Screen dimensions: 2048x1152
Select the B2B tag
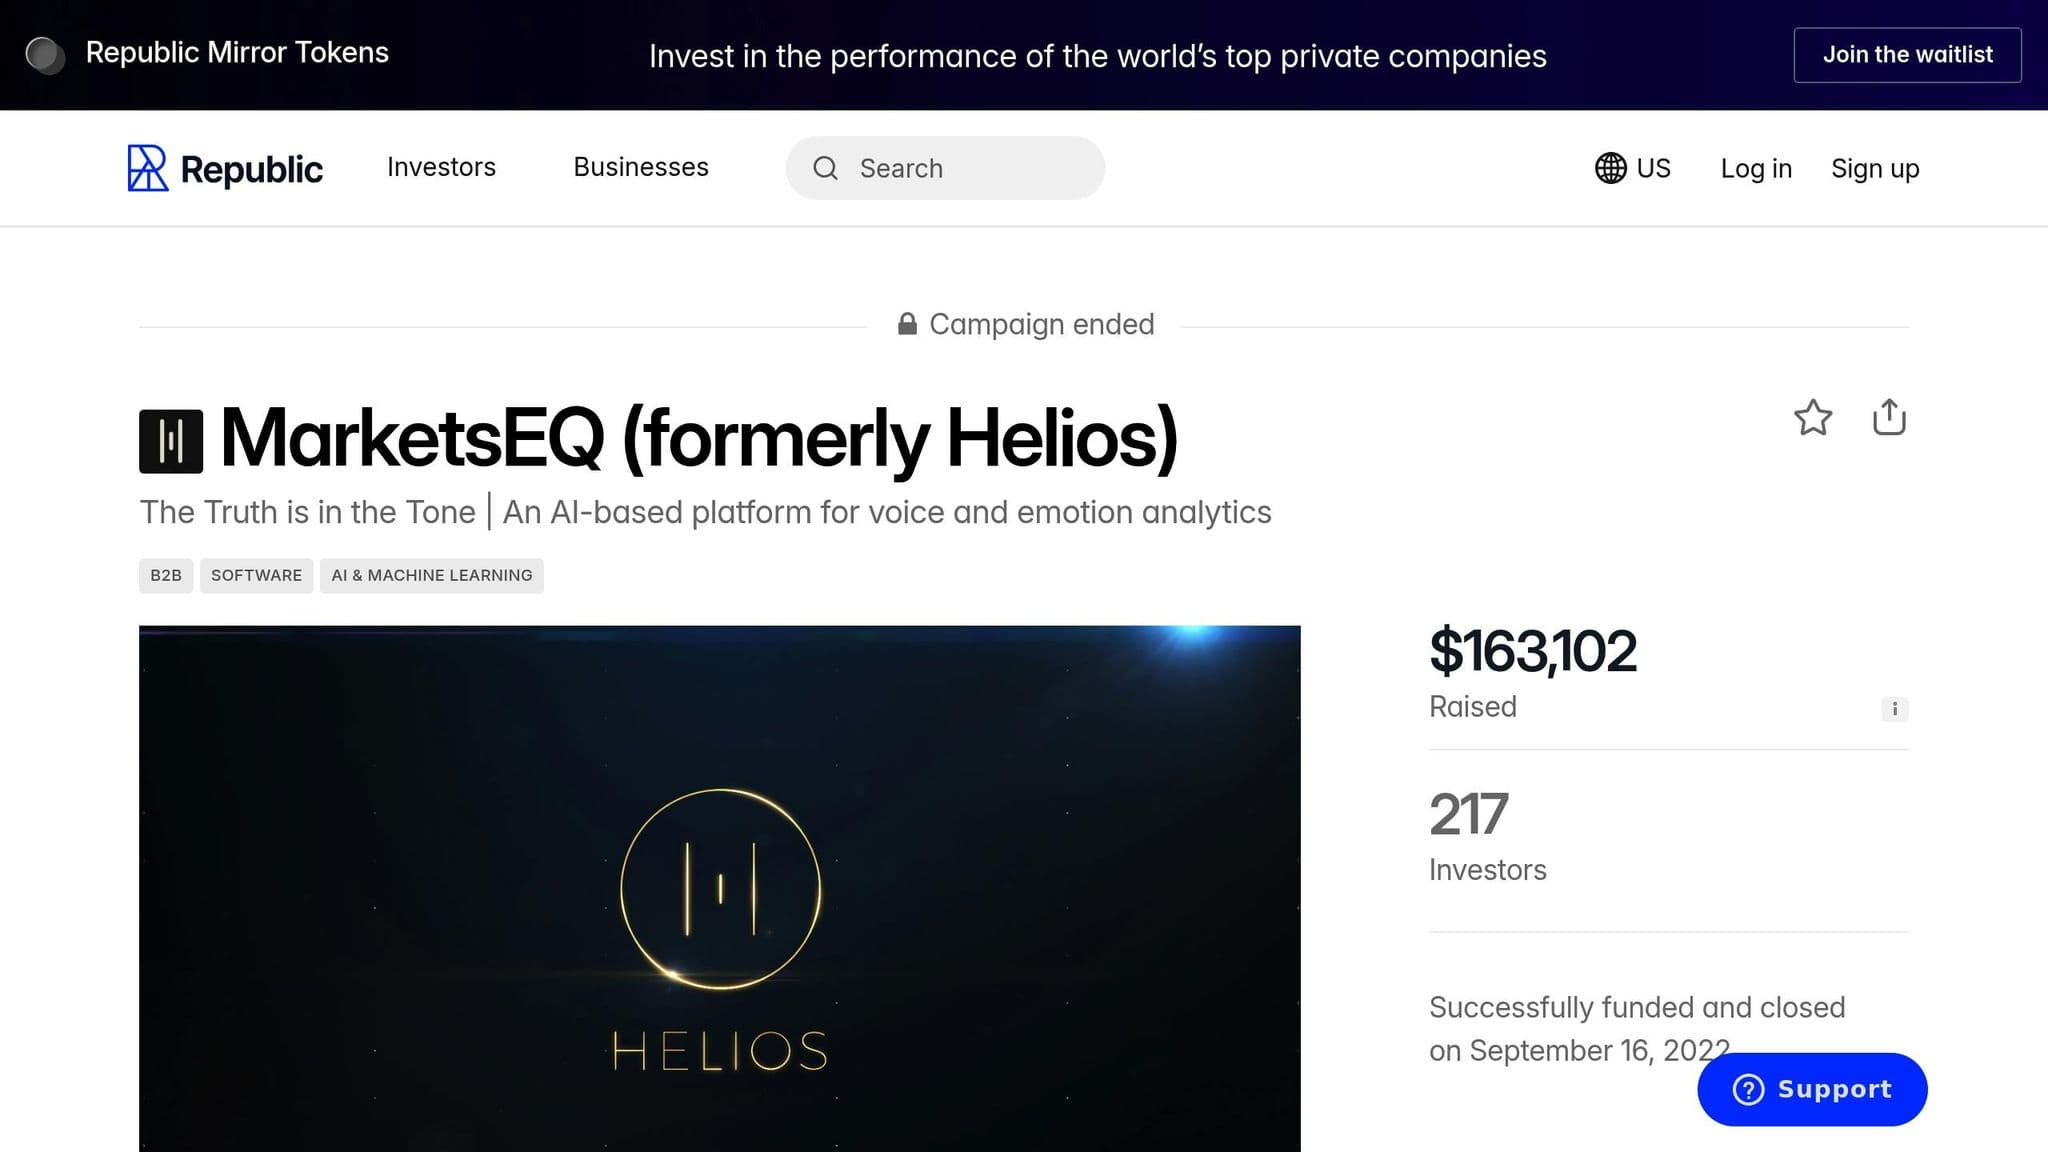point(165,576)
